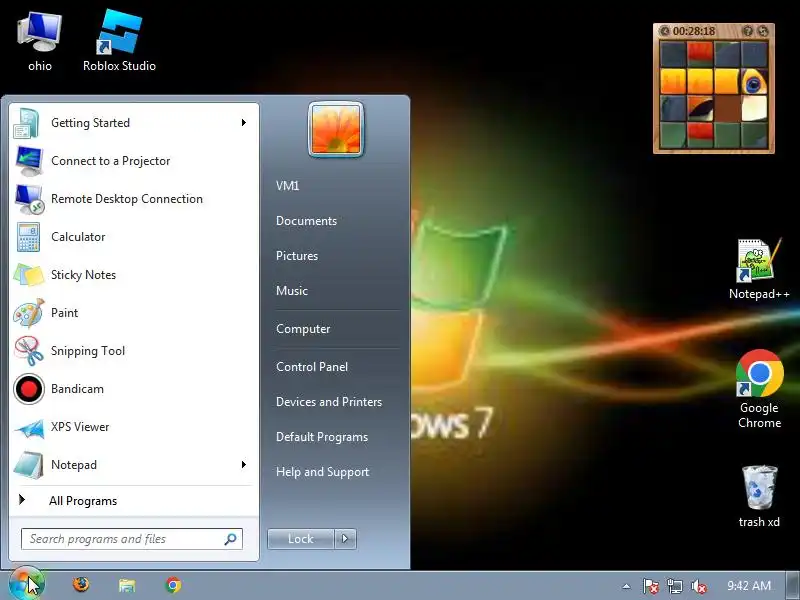This screenshot has height=600, width=800.
Task: Open Control Panel
Action: pos(312,367)
